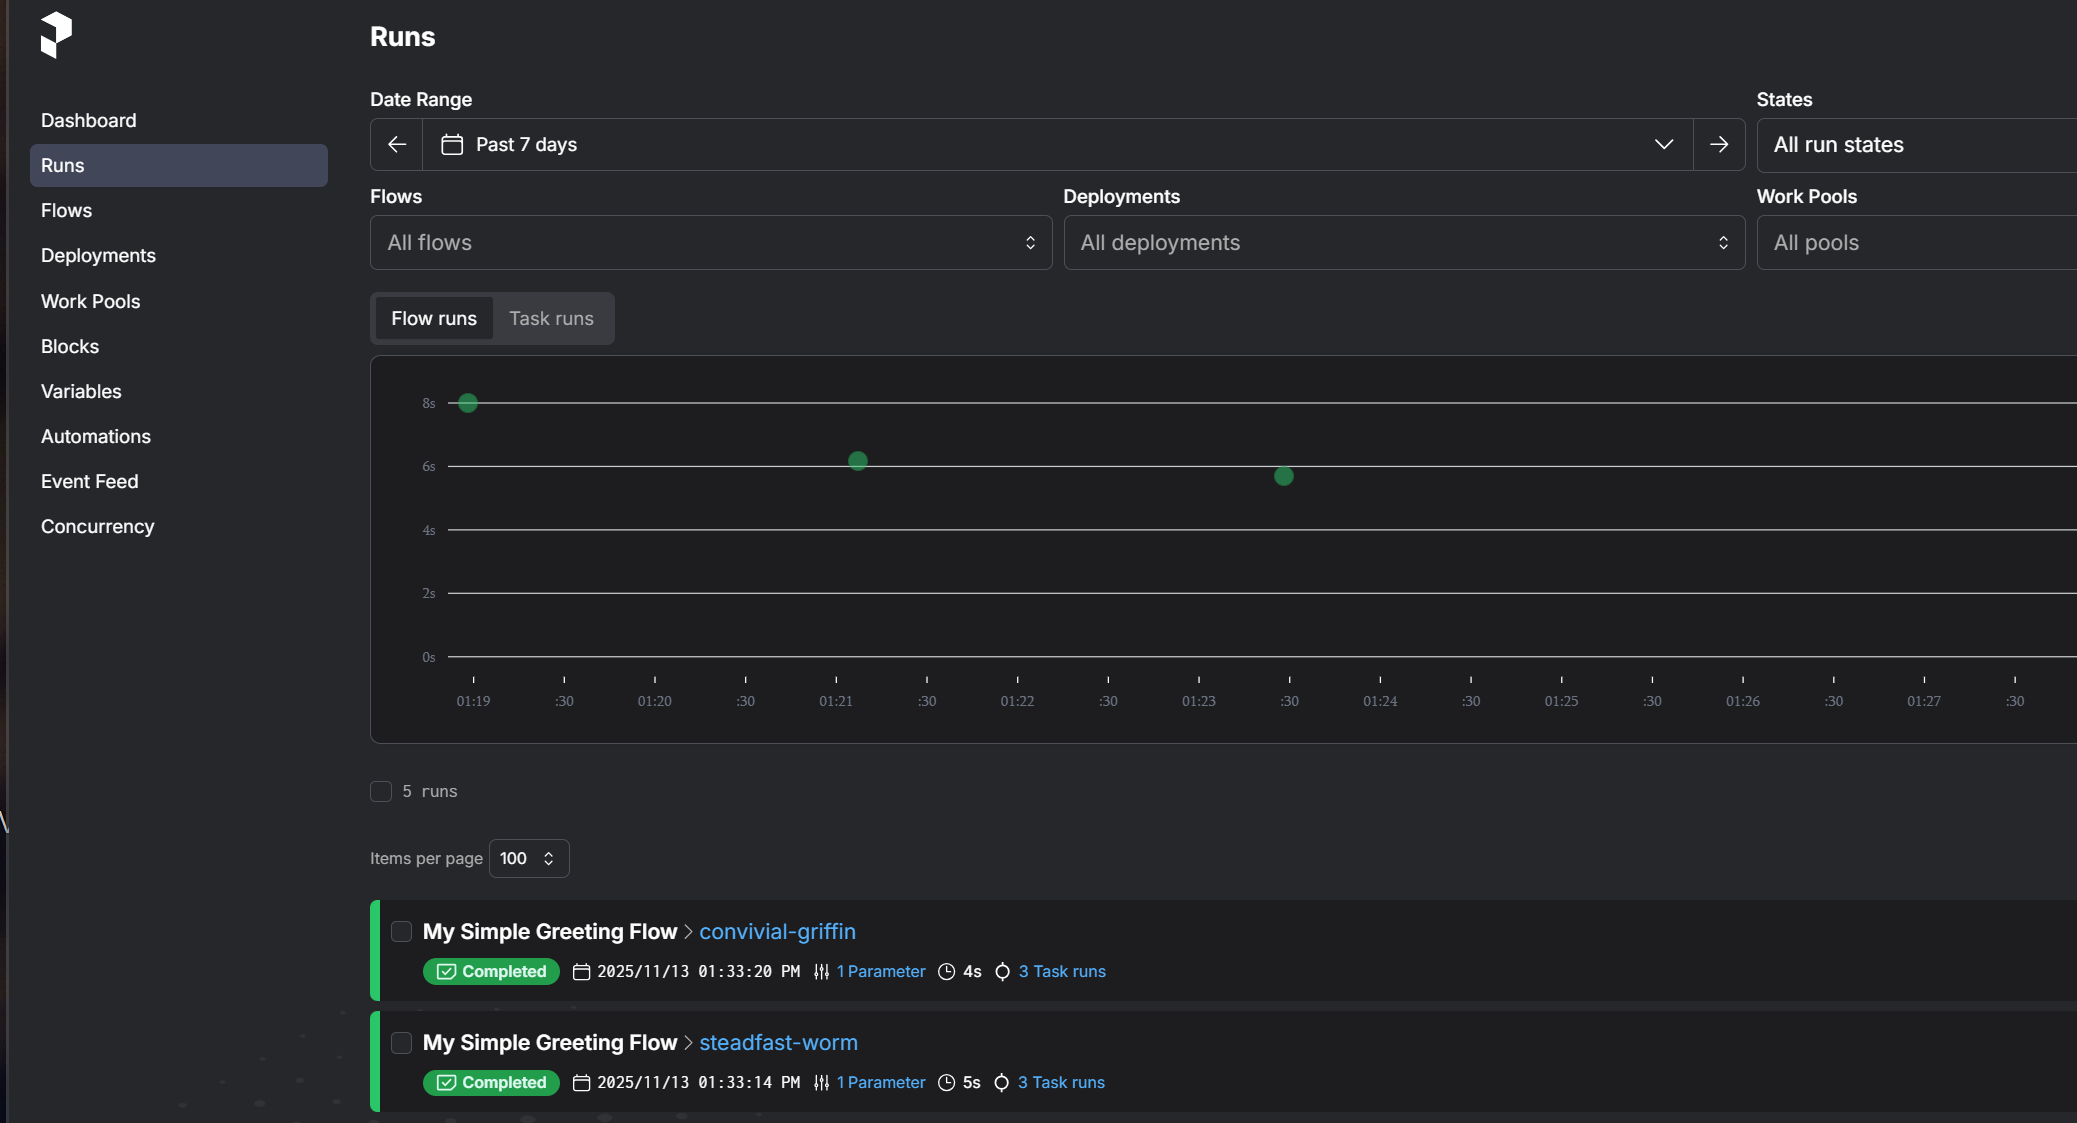Image resolution: width=2077 pixels, height=1123 pixels.
Task: Click the clock duration icon on steadfast-worm run
Action: pyautogui.click(x=946, y=1083)
